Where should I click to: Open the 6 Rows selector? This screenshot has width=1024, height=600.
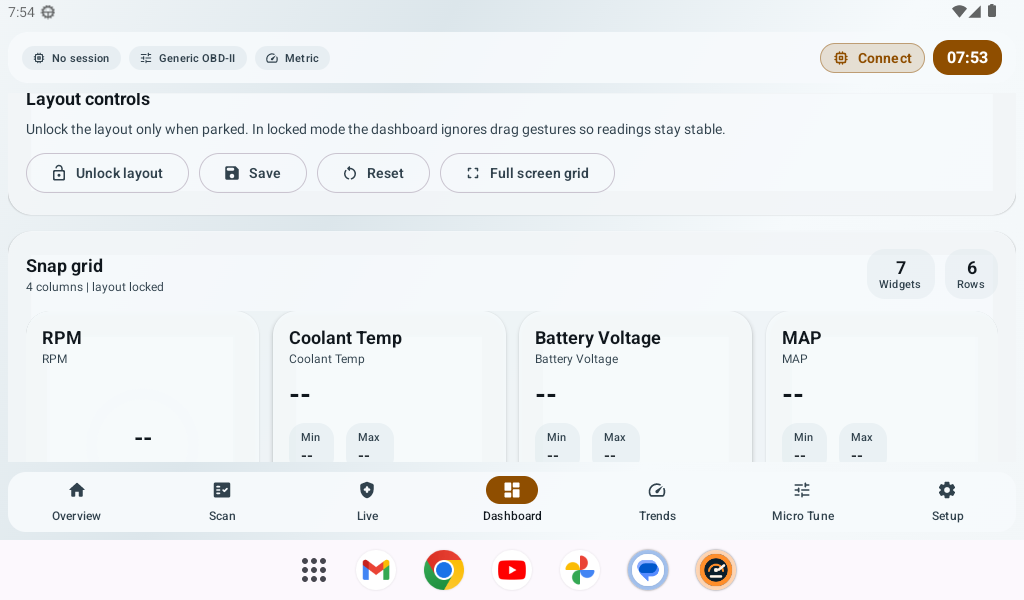tap(970, 273)
